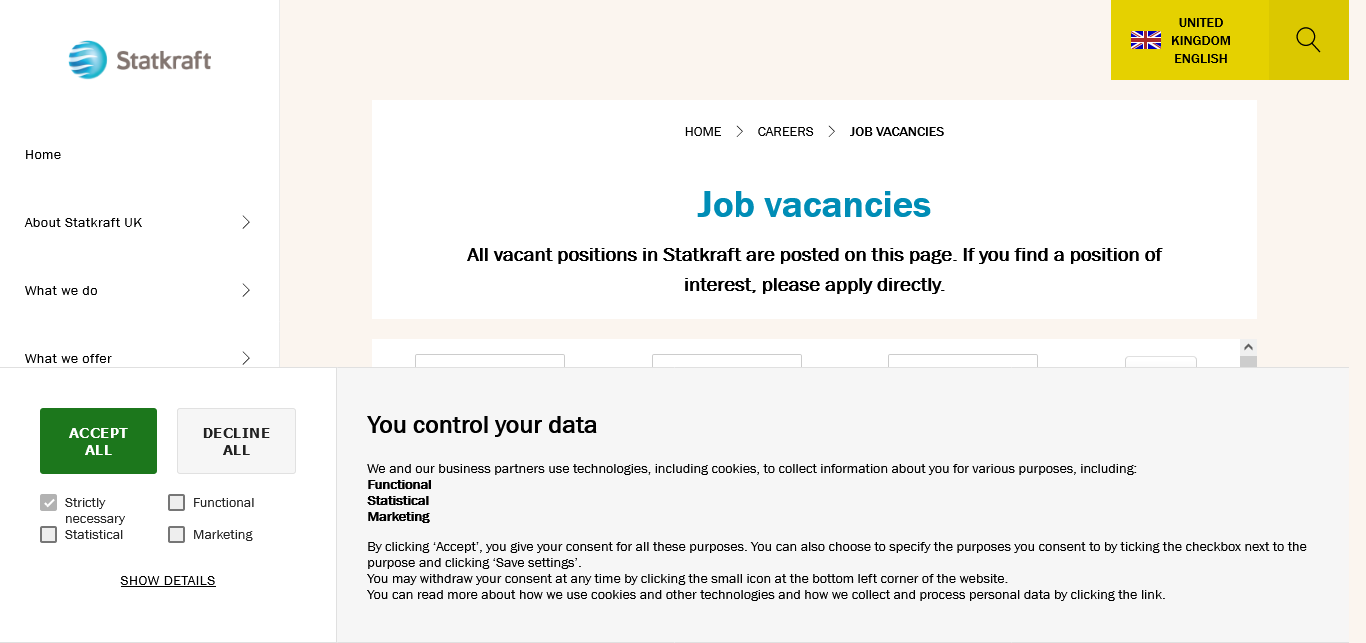The height and width of the screenshot is (643, 1366).
Task: Expand the About Statkraft UK submenu
Action: [246, 222]
